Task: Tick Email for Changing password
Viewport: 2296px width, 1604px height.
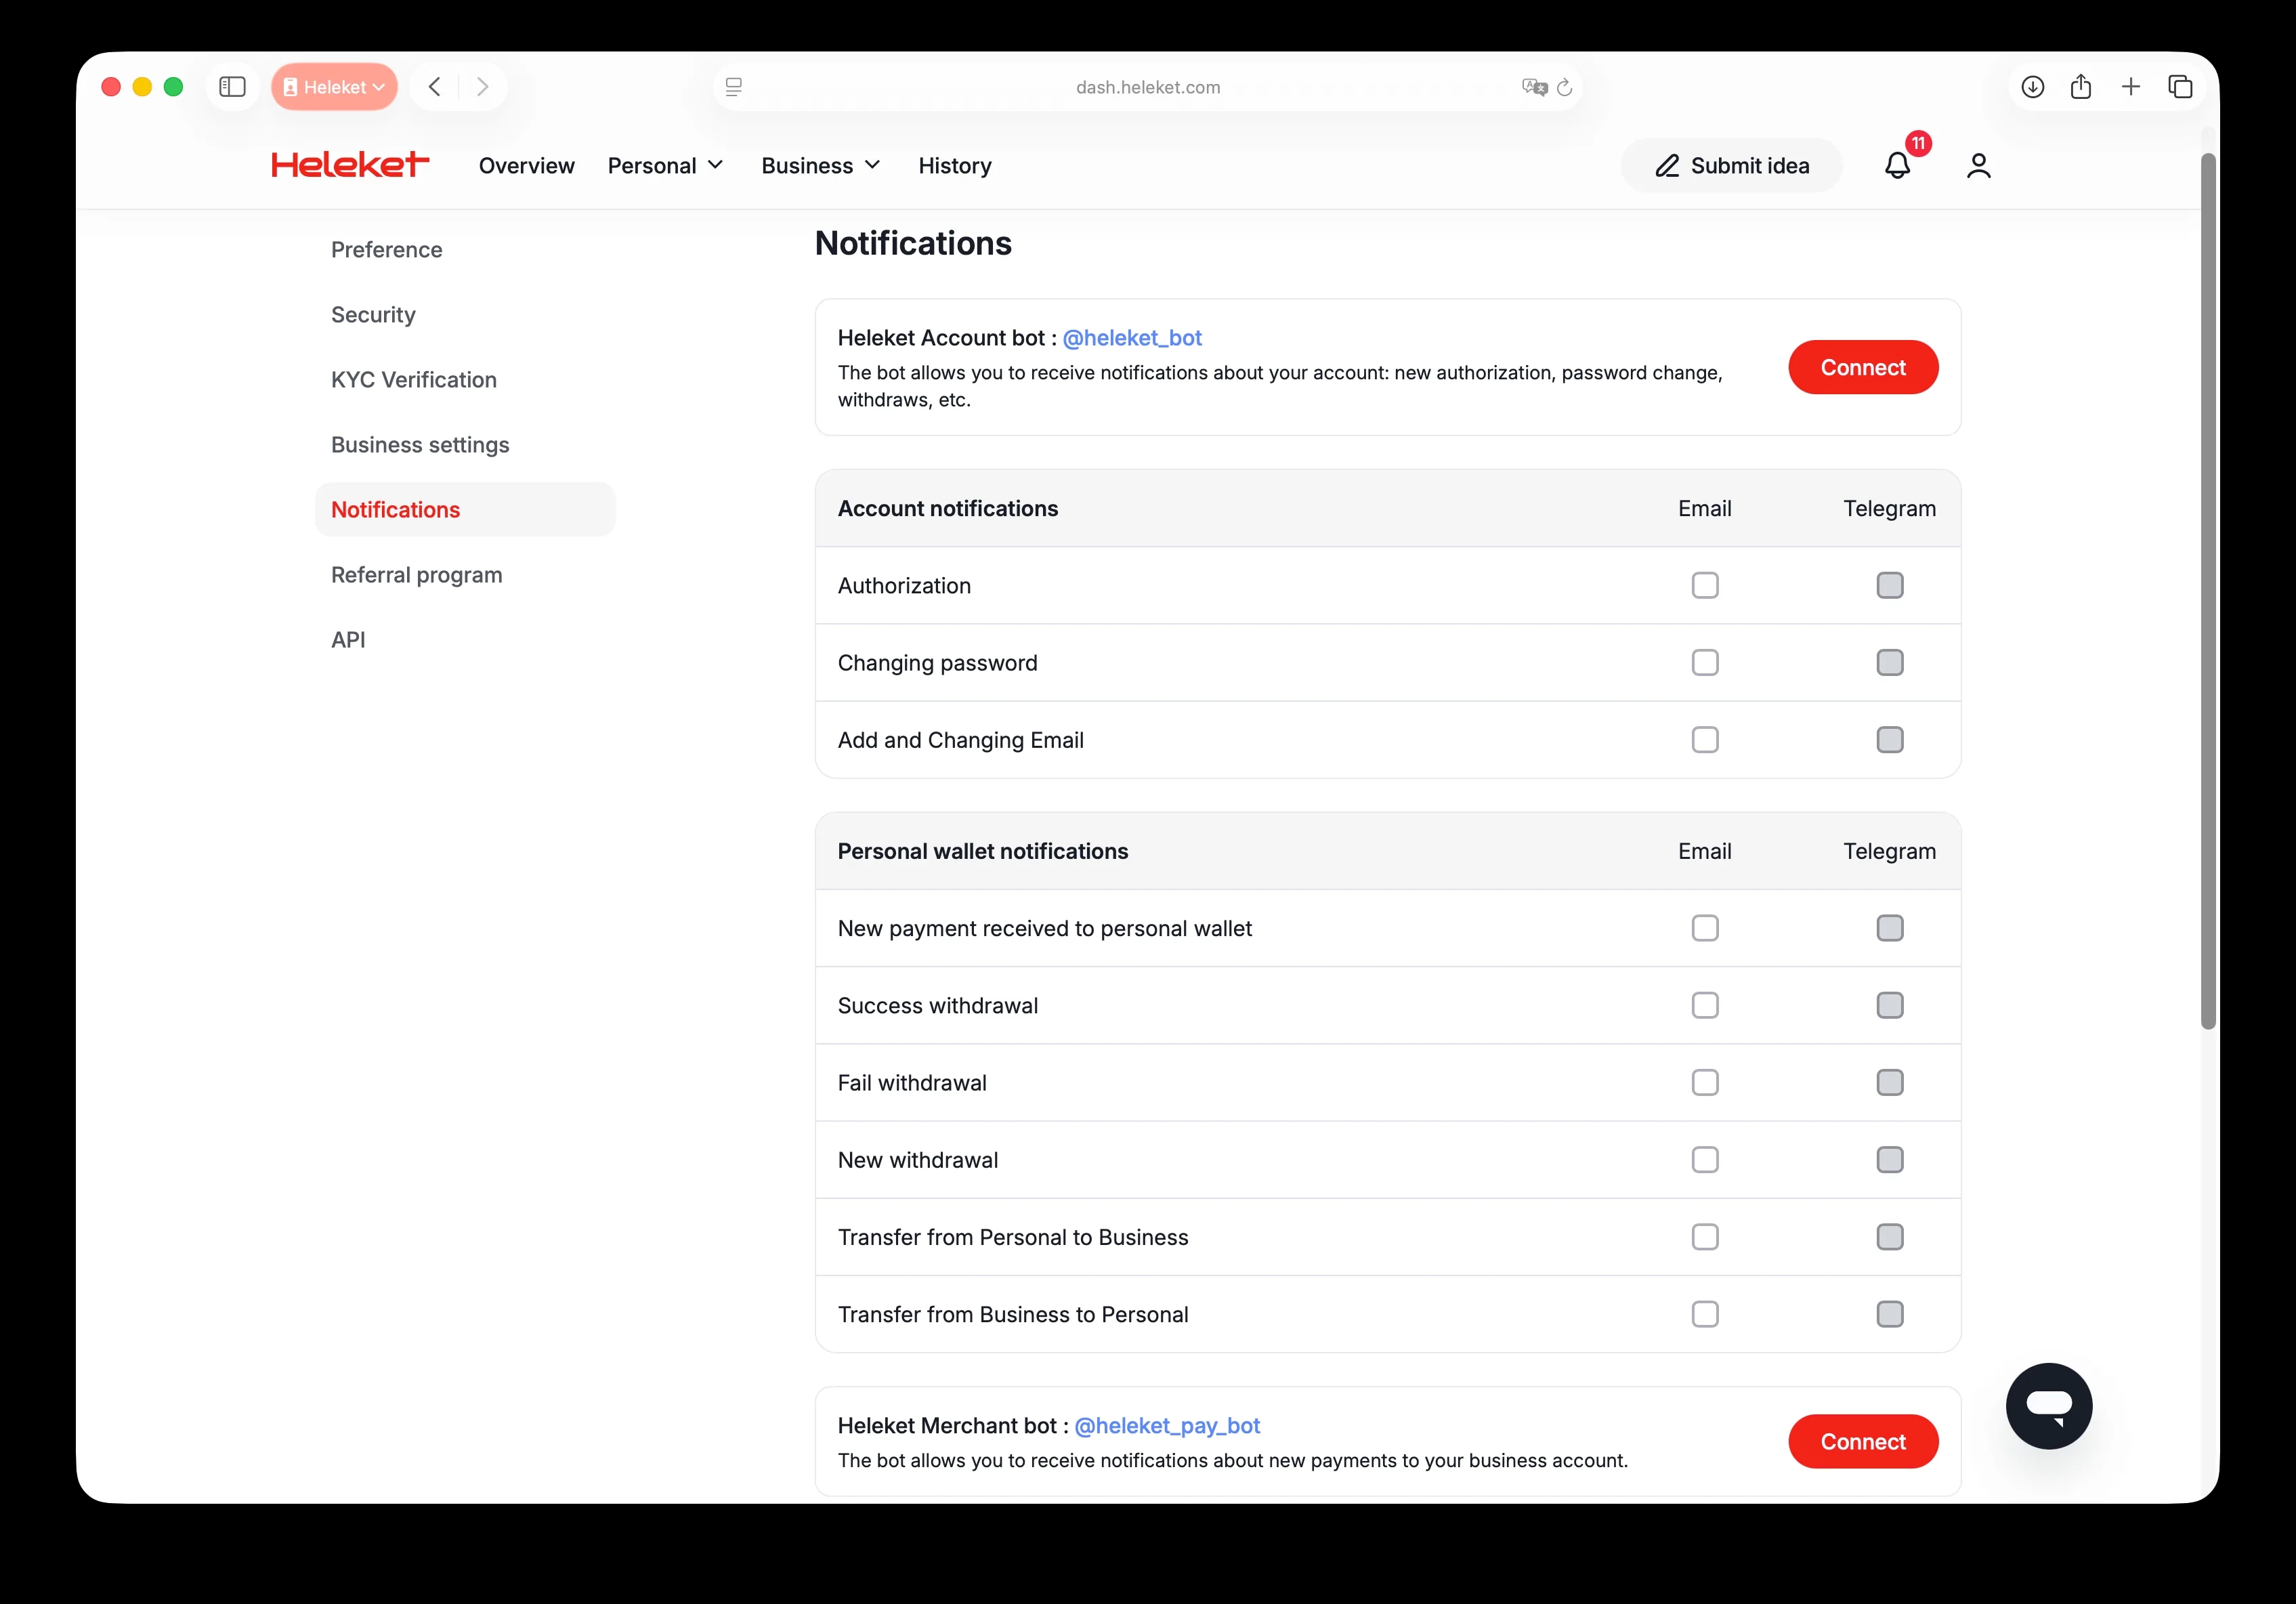Action: pos(1704,662)
